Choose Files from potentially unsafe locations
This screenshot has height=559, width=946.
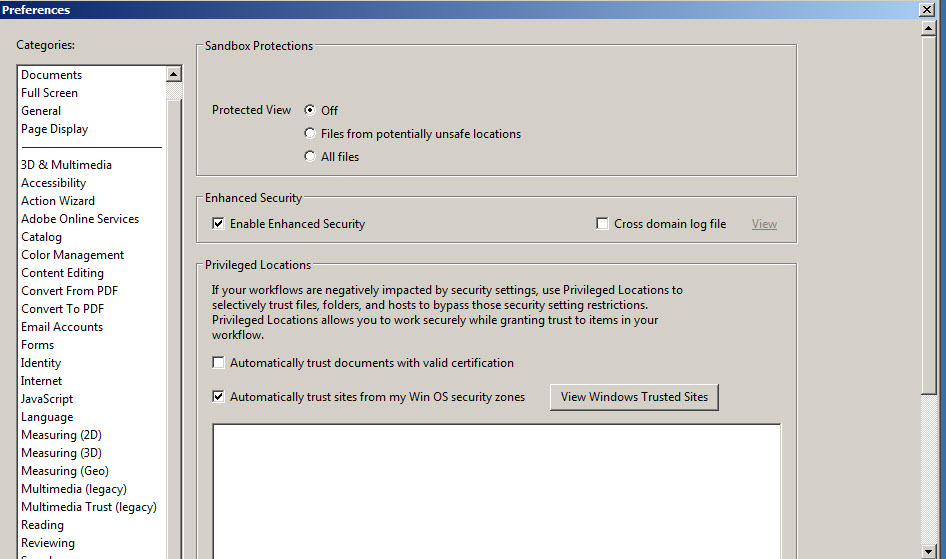(x=310, y=133)
